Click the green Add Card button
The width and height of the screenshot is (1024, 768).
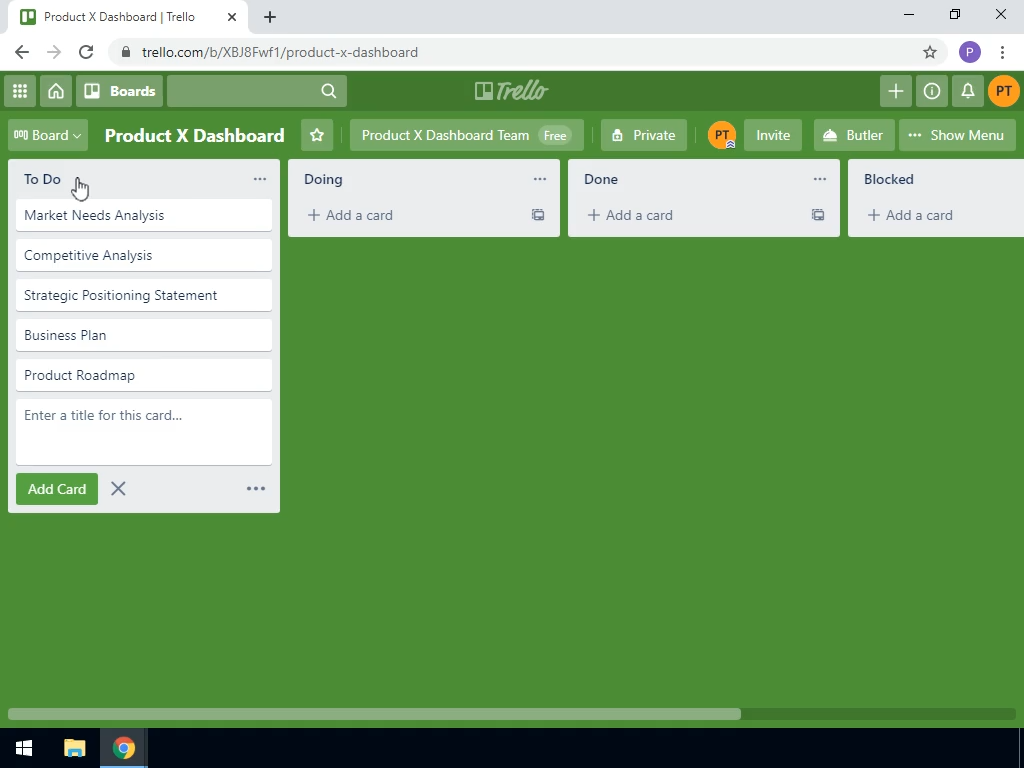[57, 489]
